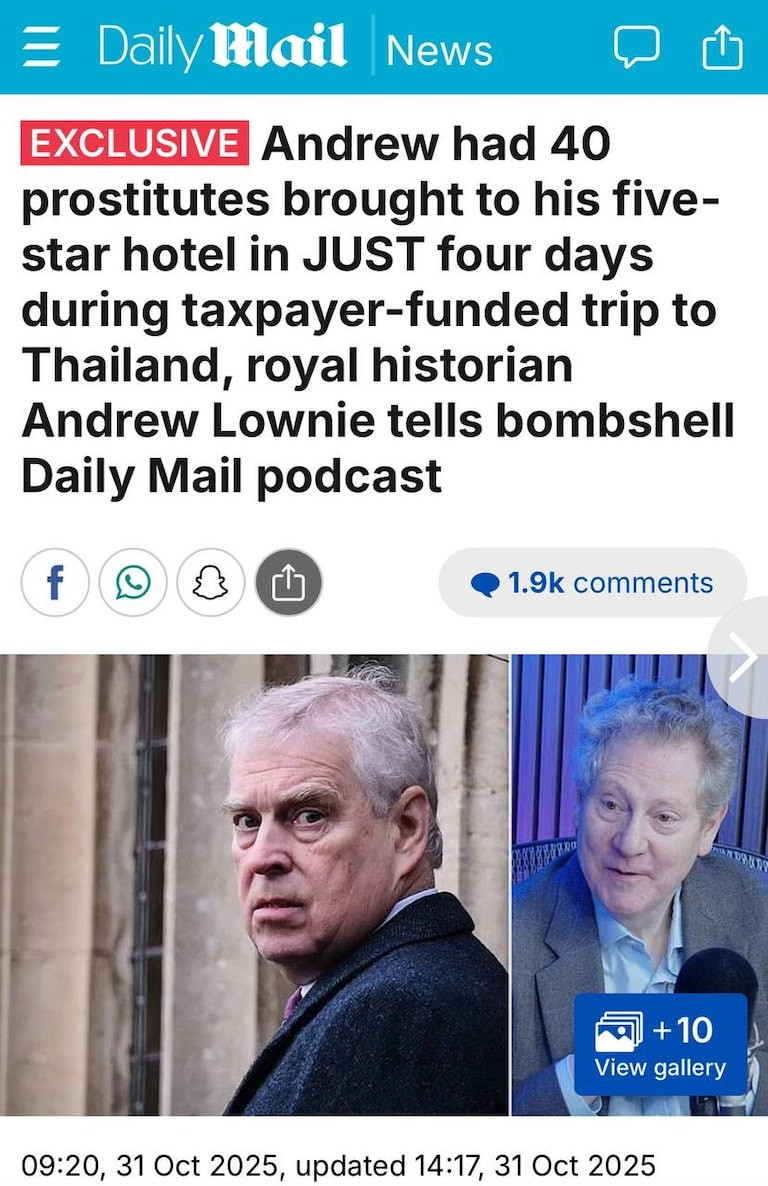Select the red EXCLUSIVE tag
Image resolution: width=768 pixels, height=1186 pixels.
click(135, 142)
